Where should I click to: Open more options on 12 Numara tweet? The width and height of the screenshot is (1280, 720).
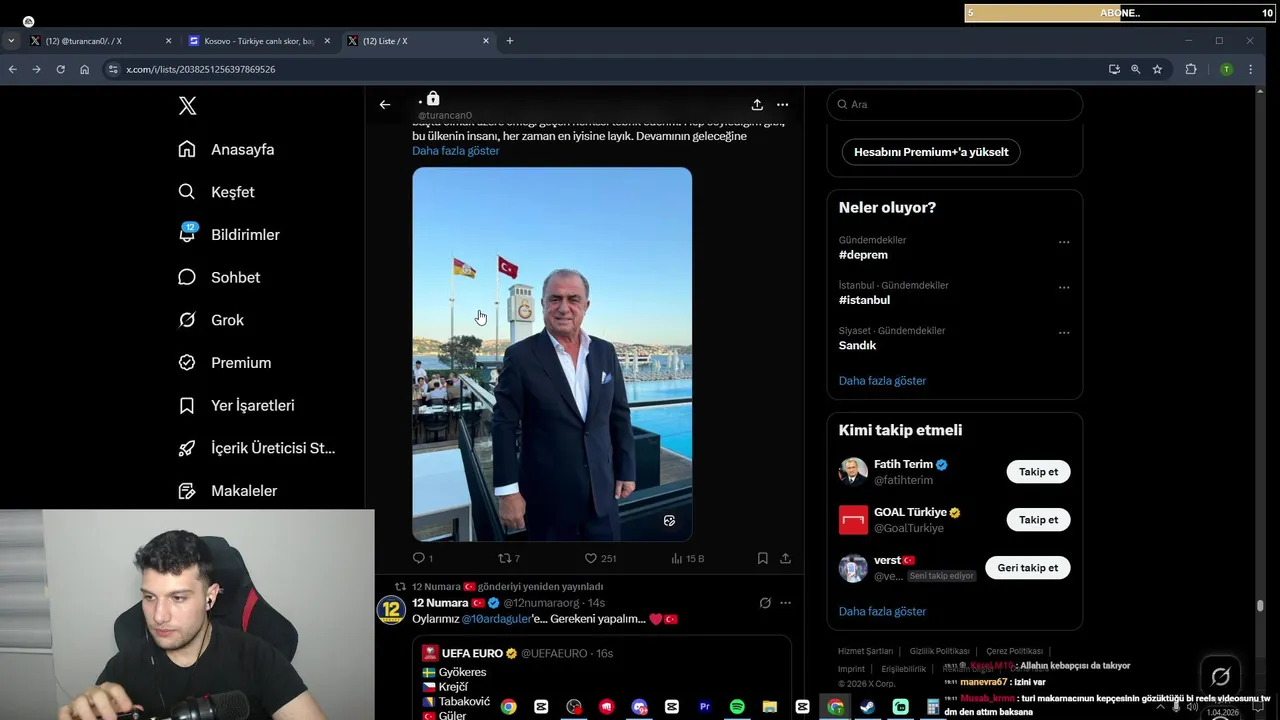(785, 603)
